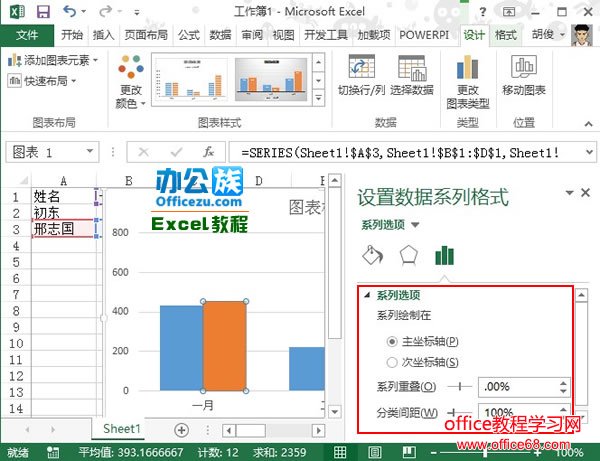Undo the last action

pyautogui.click(x=70, y=11)
